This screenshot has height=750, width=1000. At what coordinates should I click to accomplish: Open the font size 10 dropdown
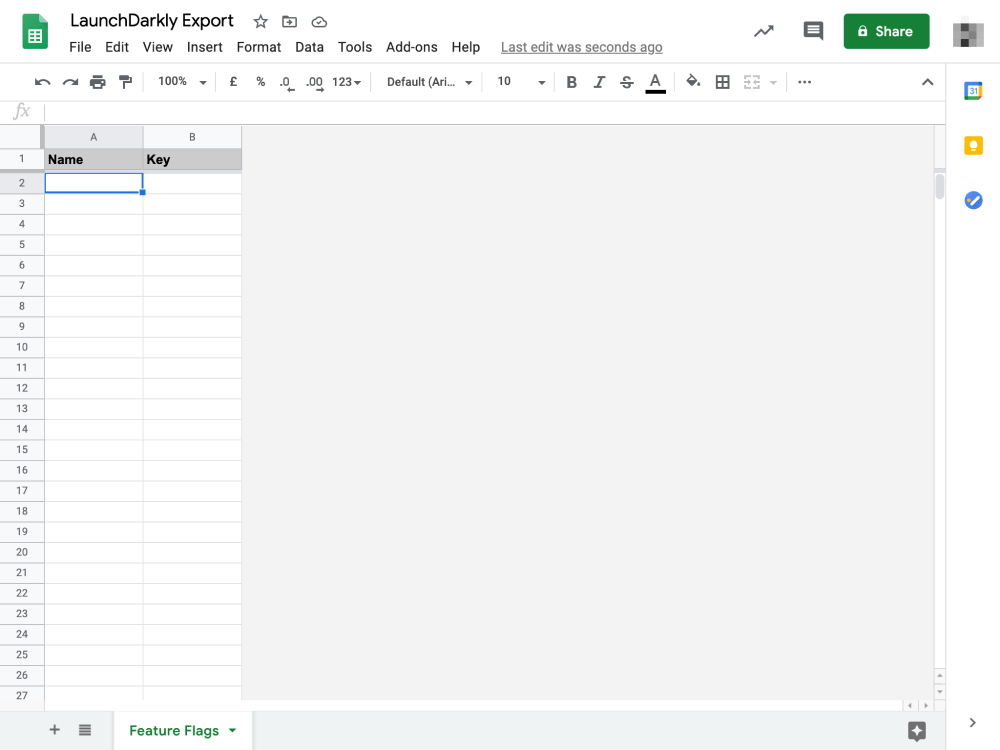(x=521, y=82)
